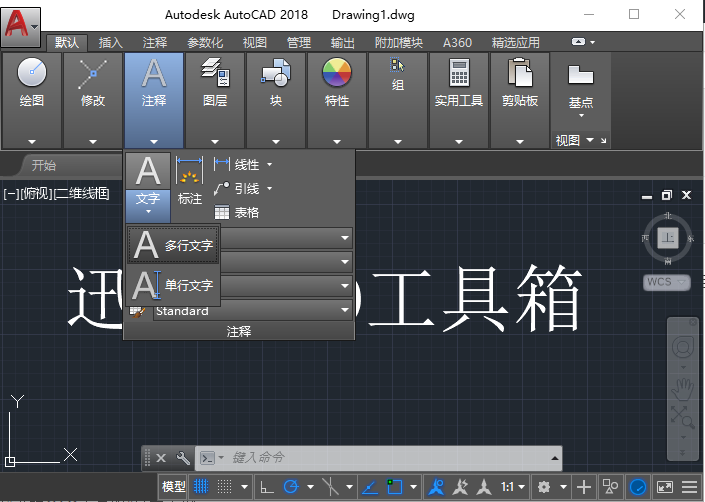Open the 剪贴板 (Clipboard) panel icon

(520, 72)
